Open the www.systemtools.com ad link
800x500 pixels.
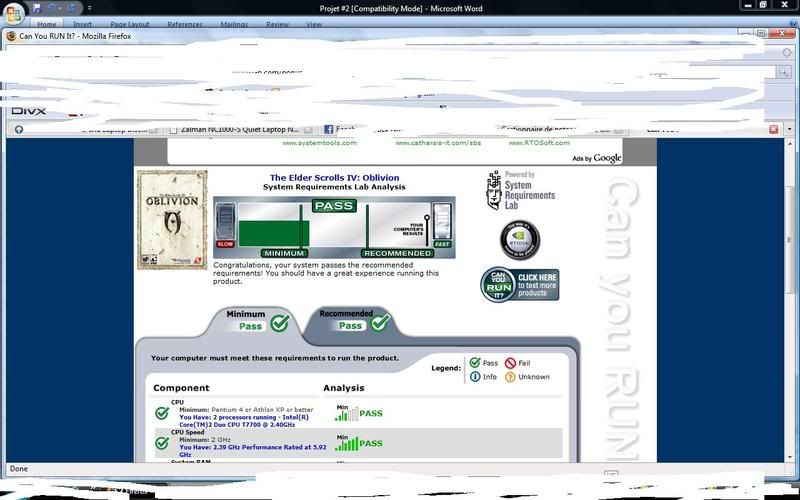point(319,143)
